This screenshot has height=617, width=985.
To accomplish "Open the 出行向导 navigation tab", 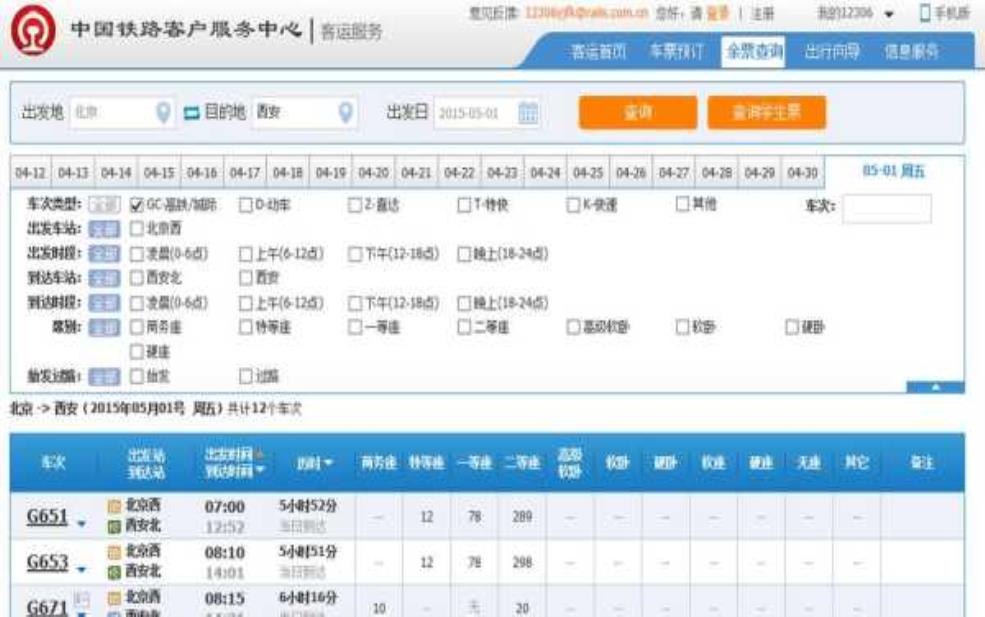I will point(832,52).
